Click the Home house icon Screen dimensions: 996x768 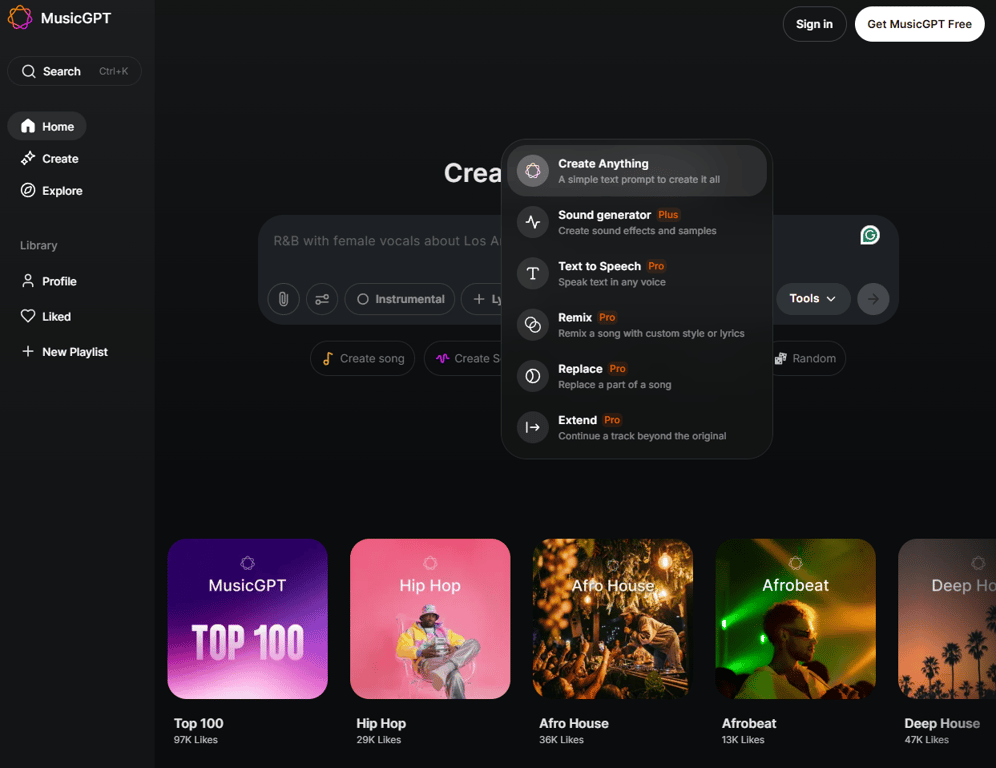pos(28,126)
